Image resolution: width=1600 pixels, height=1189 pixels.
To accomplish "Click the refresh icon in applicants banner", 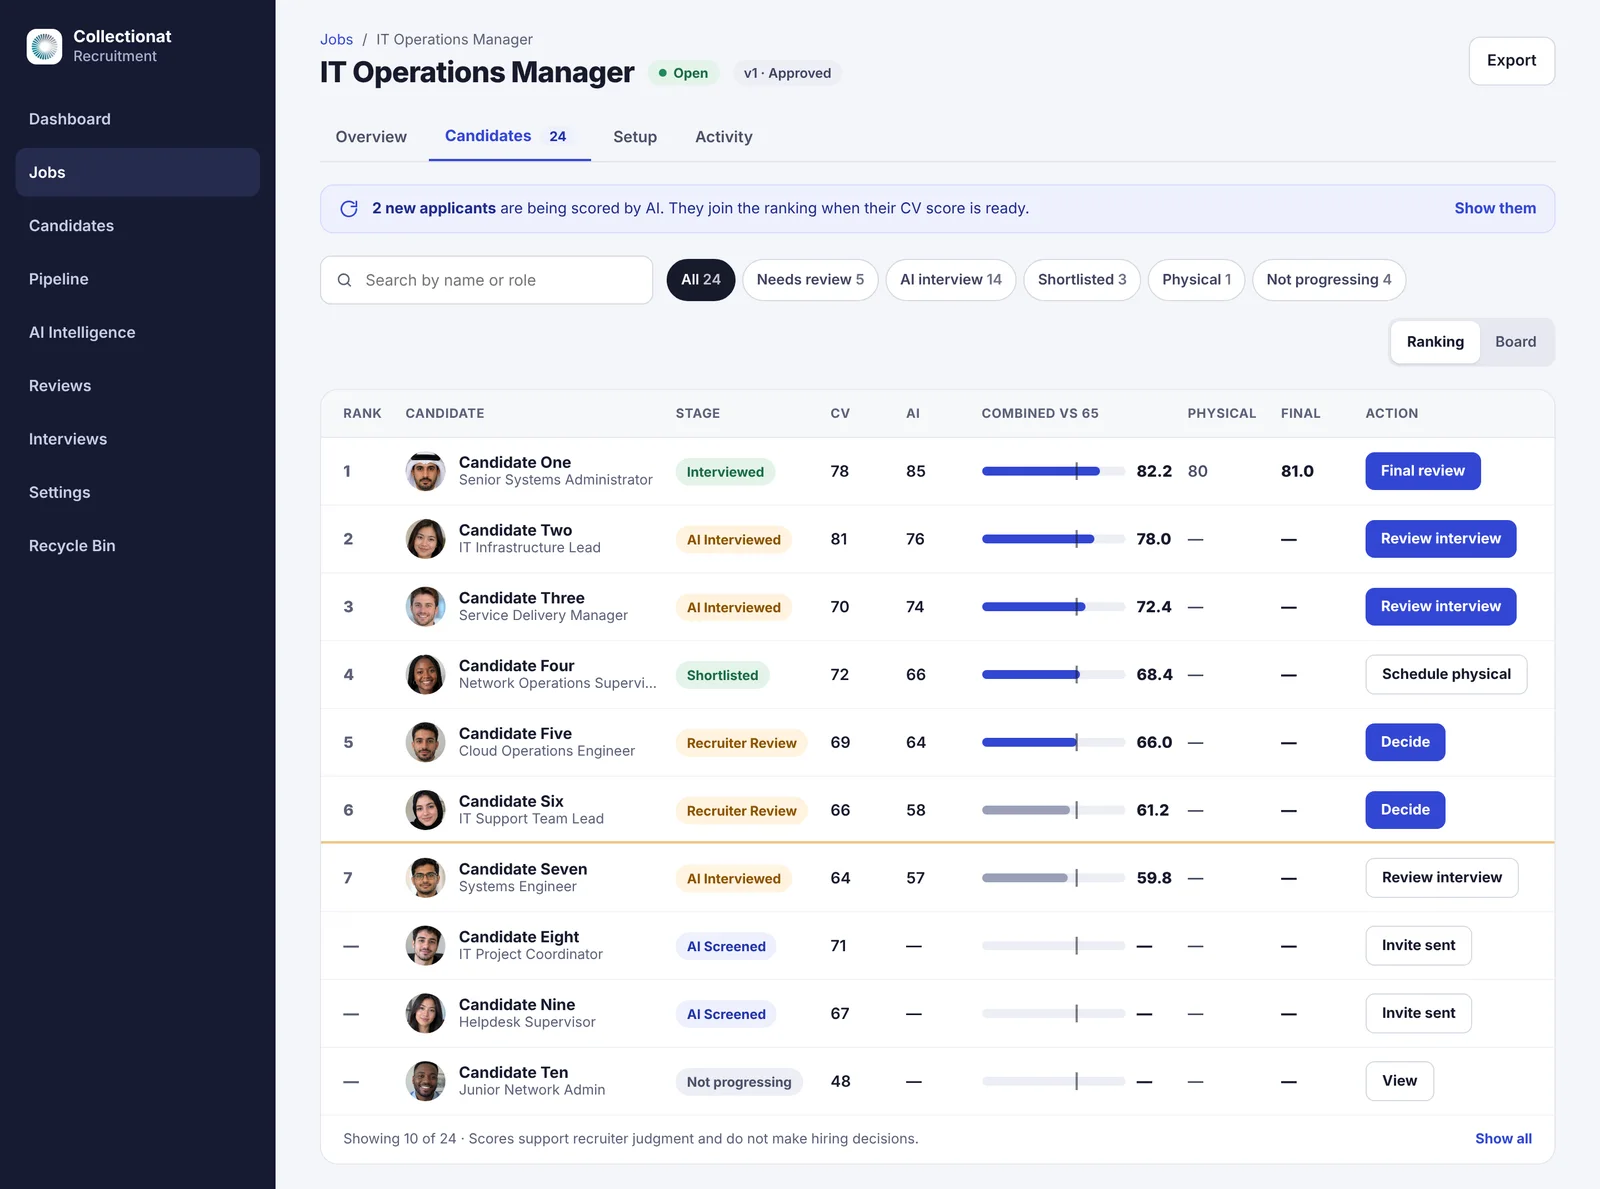I will click(x=349, y=209).
